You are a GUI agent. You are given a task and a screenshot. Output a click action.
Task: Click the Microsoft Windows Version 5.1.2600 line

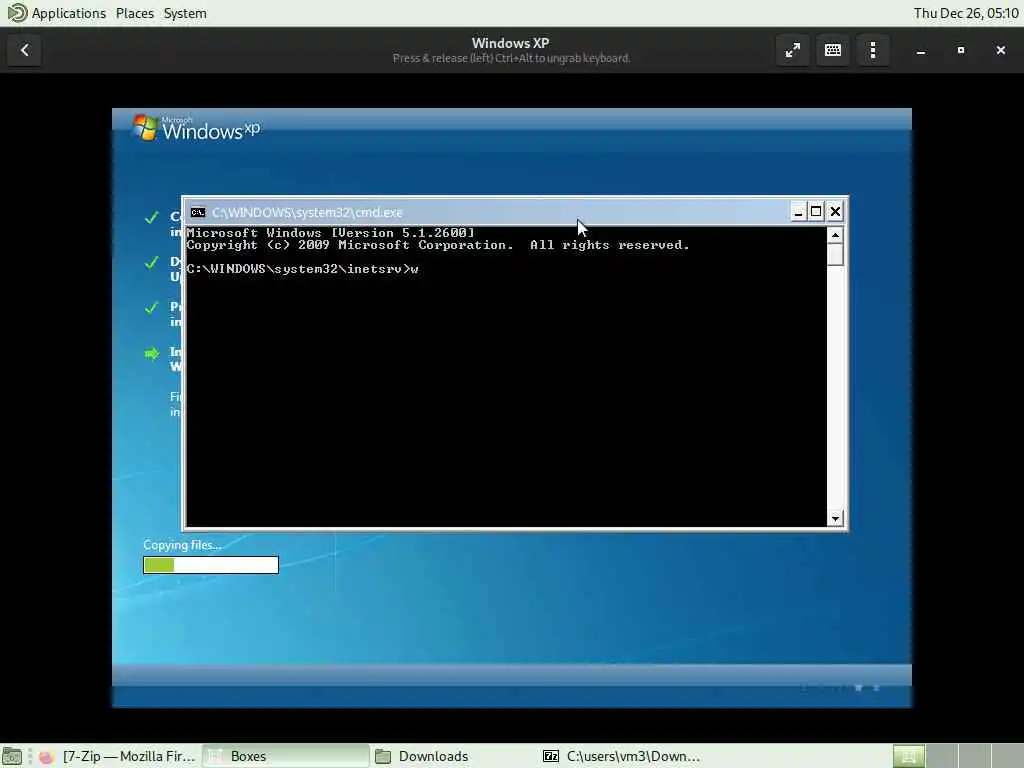point(330,232)
